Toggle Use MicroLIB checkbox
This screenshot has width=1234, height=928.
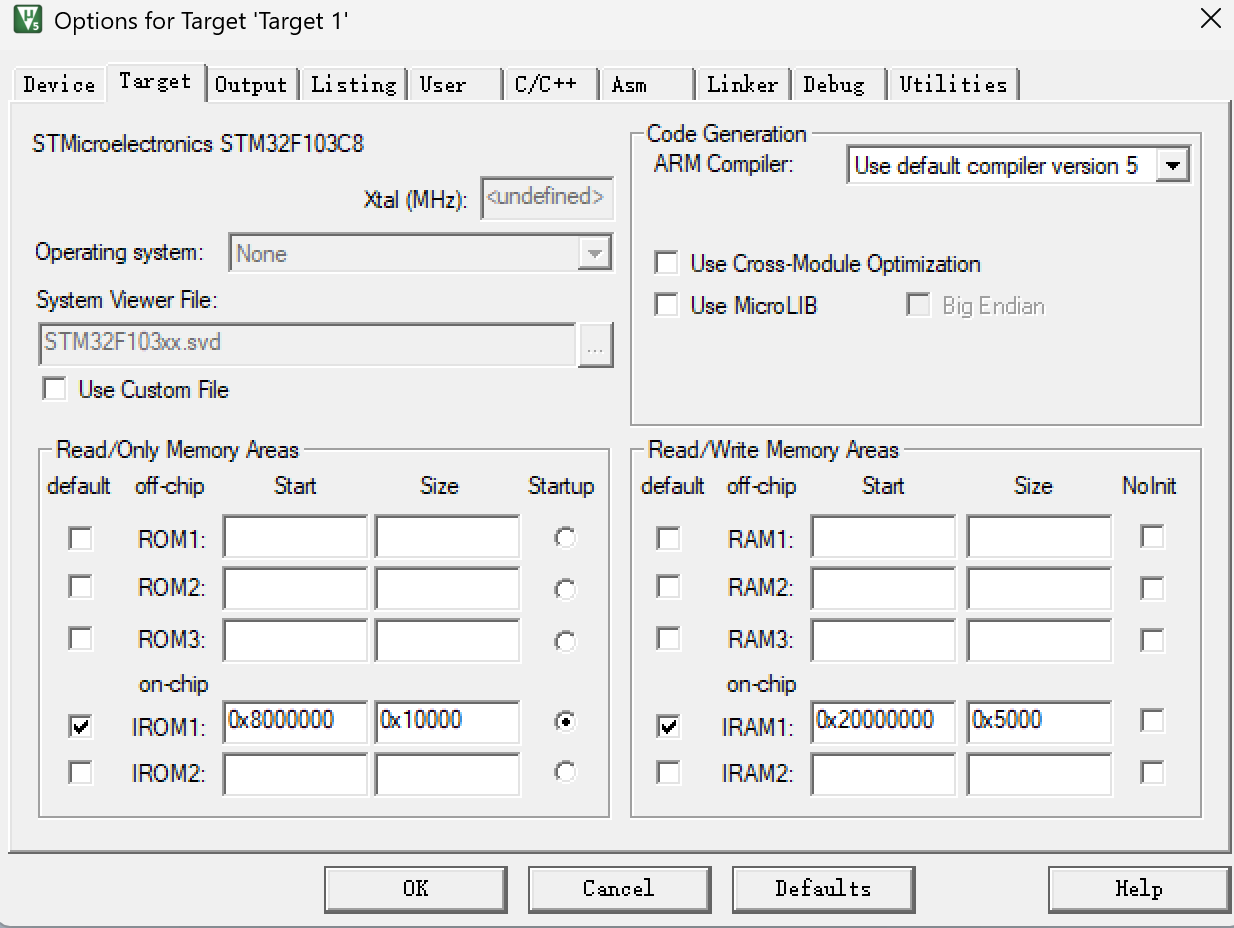point(666,305)
